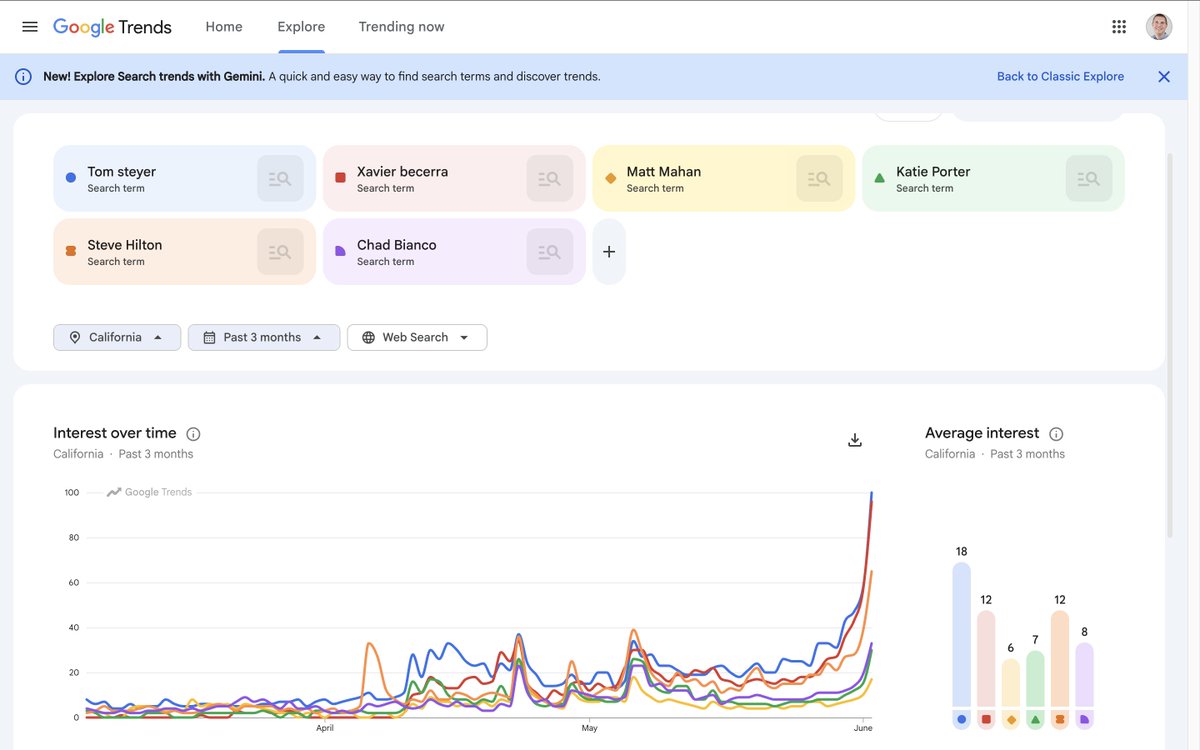Select the Chad Bianco search term card
The image size is (1200, 750).
click(454, 252)
